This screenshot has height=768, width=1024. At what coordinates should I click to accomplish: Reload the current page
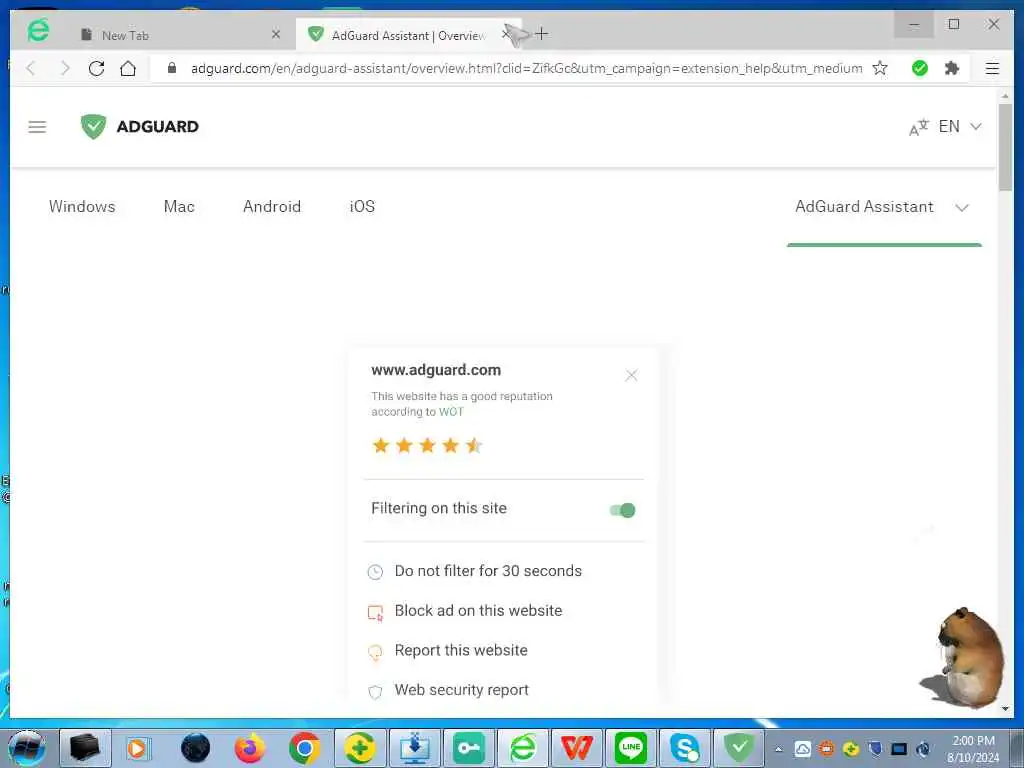[x=97, y=68]
